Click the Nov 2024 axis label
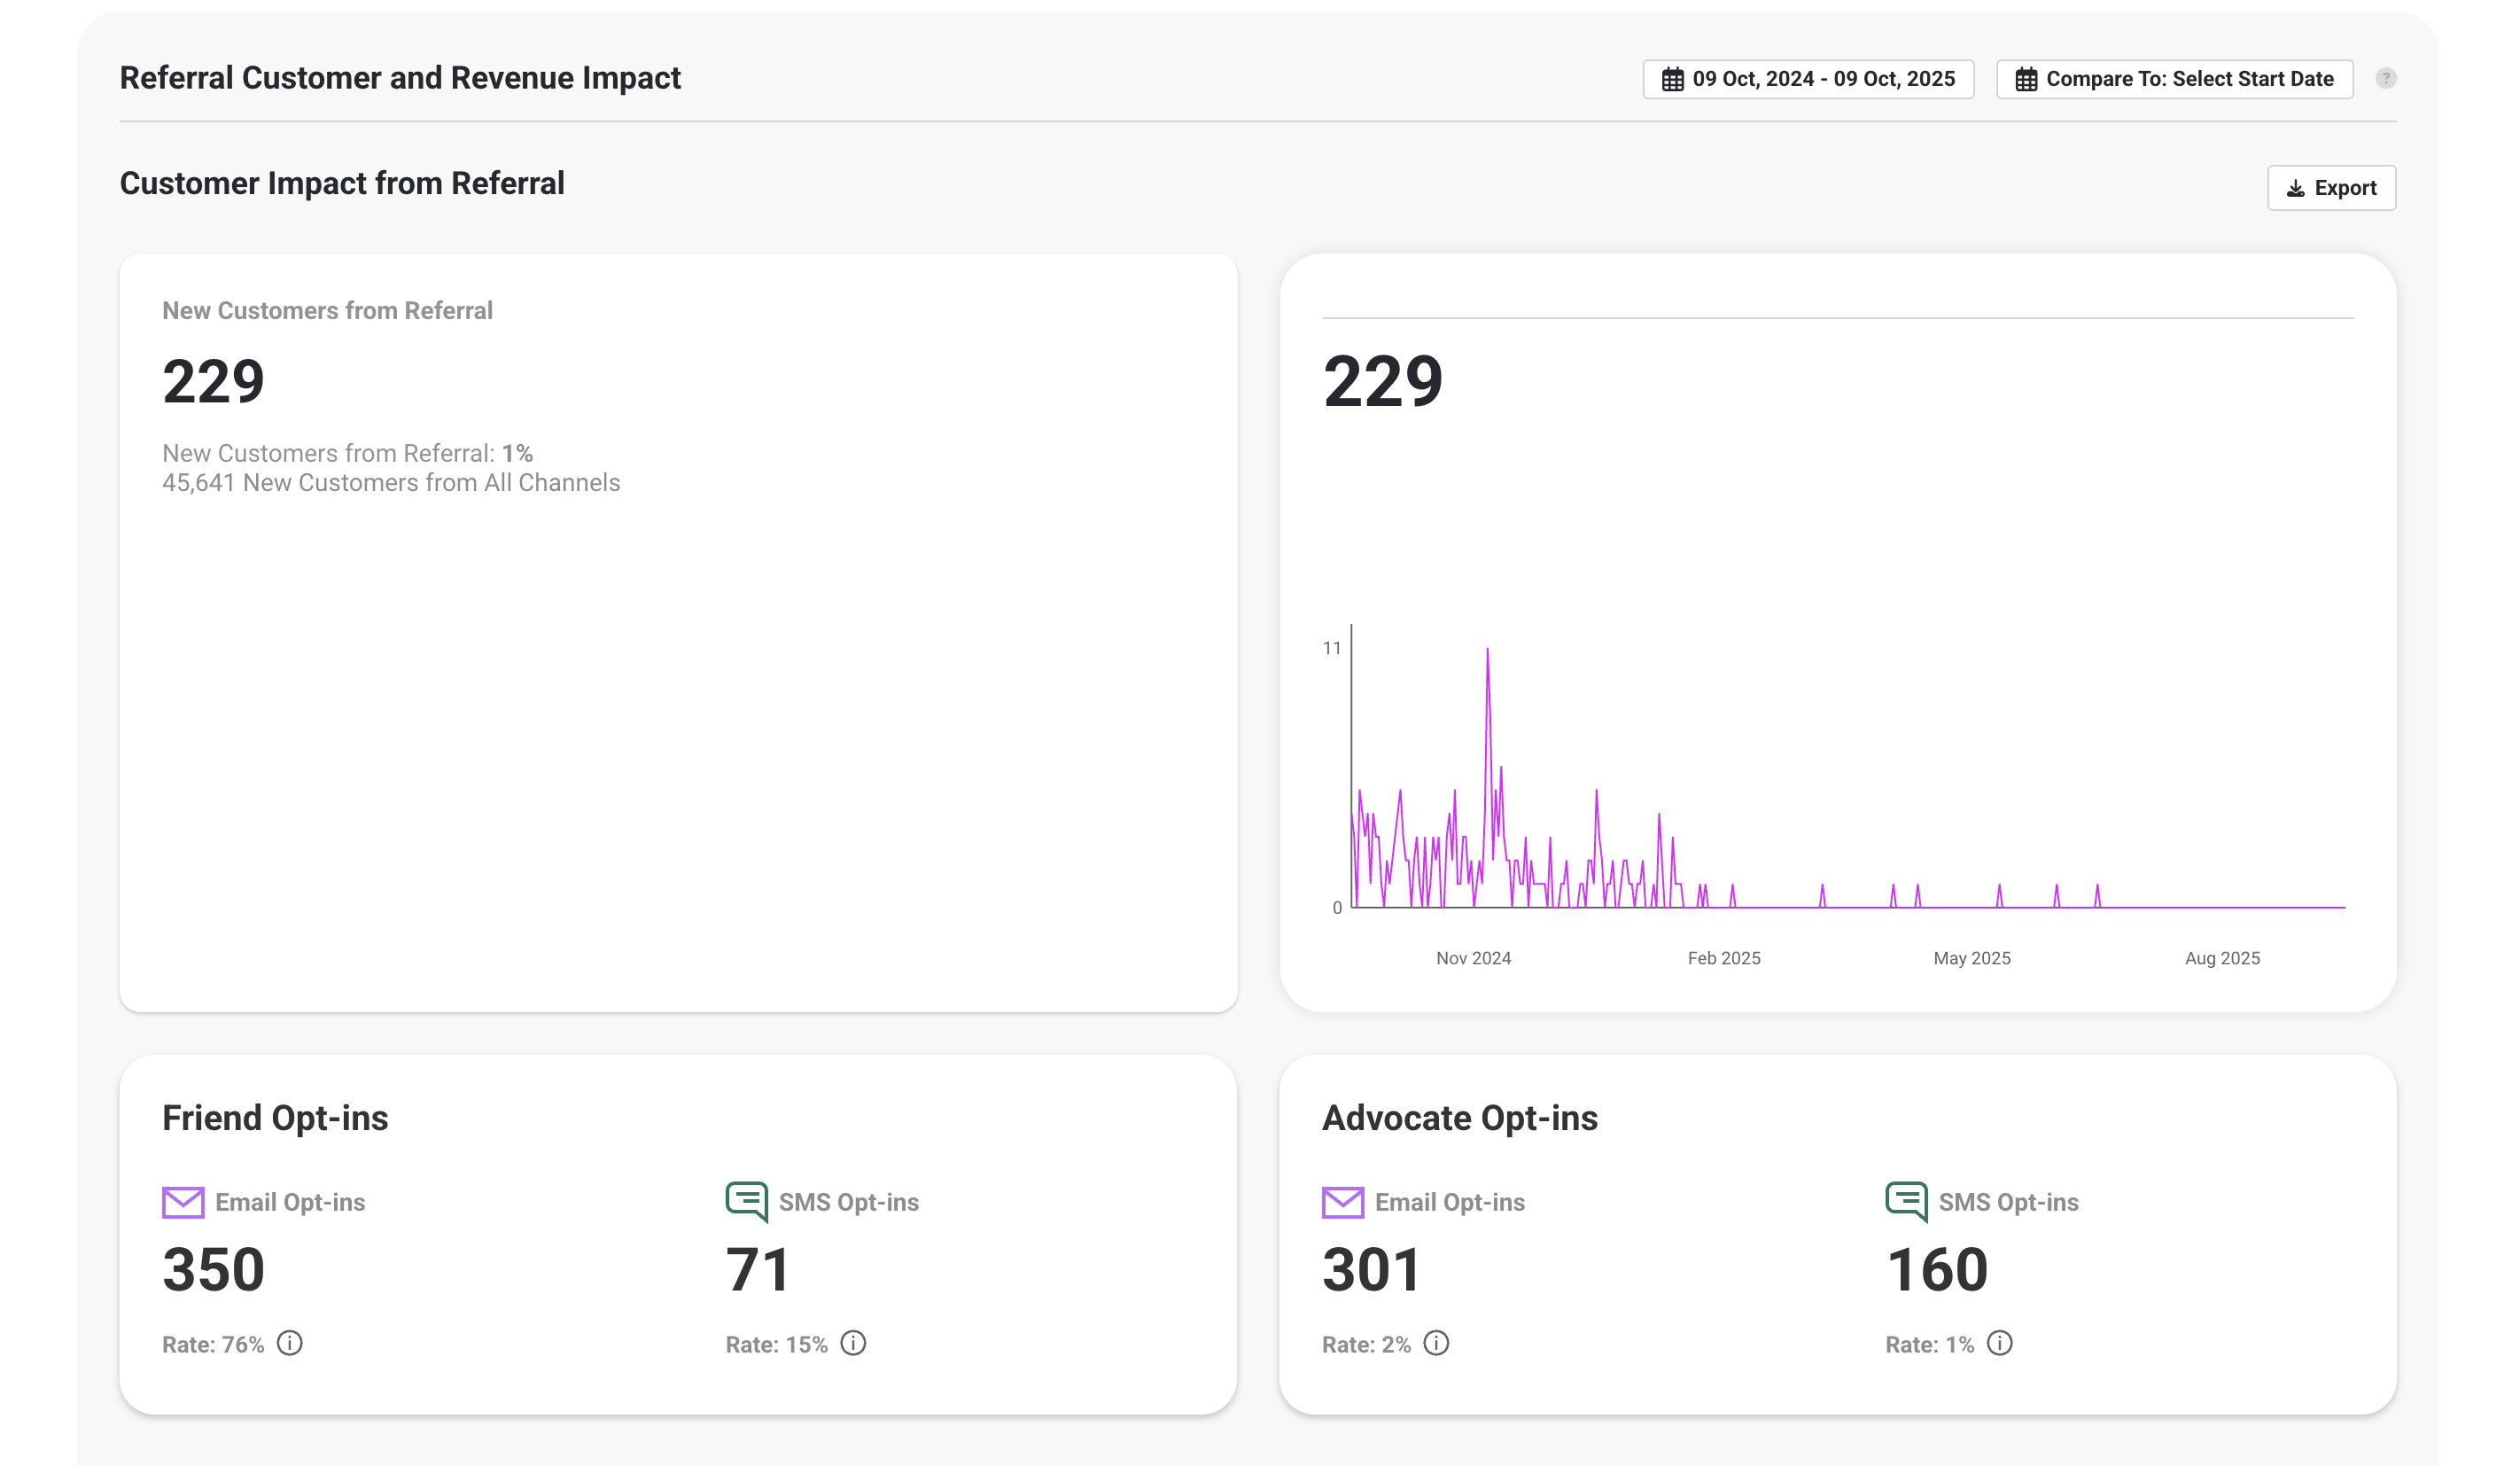The width and height of the screenshot is (2520, 1466). click(1473, 958)
